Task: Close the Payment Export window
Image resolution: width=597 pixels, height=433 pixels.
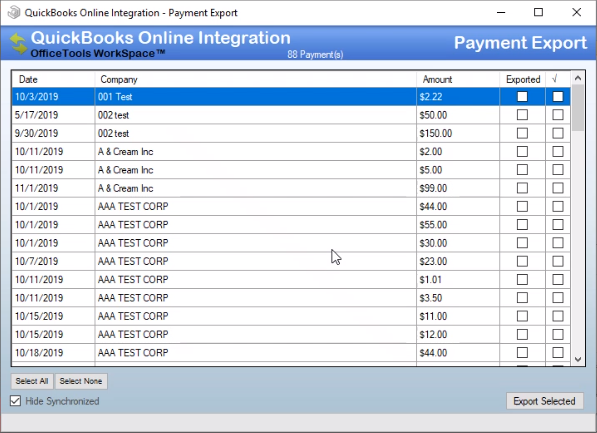Action: pyautogui.click(x=576, y=12)
